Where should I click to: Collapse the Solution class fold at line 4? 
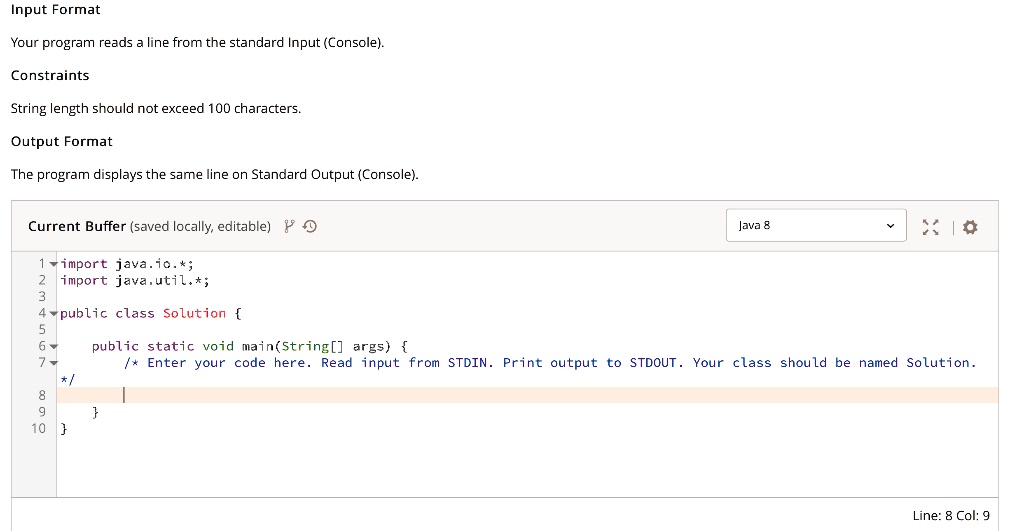coord(54,314)
